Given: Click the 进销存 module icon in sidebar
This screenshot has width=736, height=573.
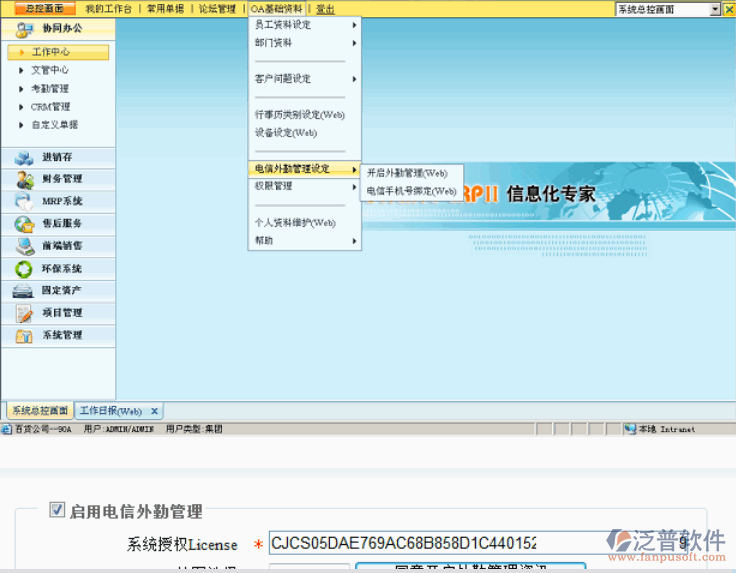Looking at the screenshot, I should point(24,157).
